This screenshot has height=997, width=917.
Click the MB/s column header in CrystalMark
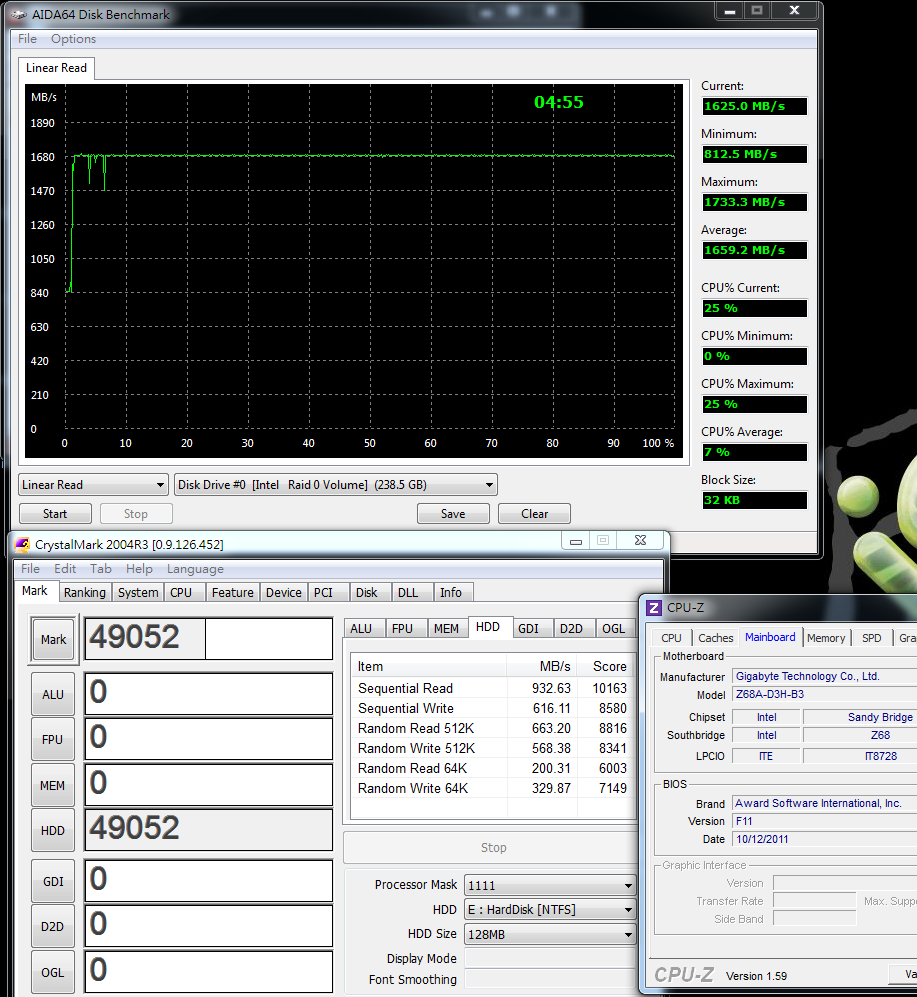click(x=542, y=666)
